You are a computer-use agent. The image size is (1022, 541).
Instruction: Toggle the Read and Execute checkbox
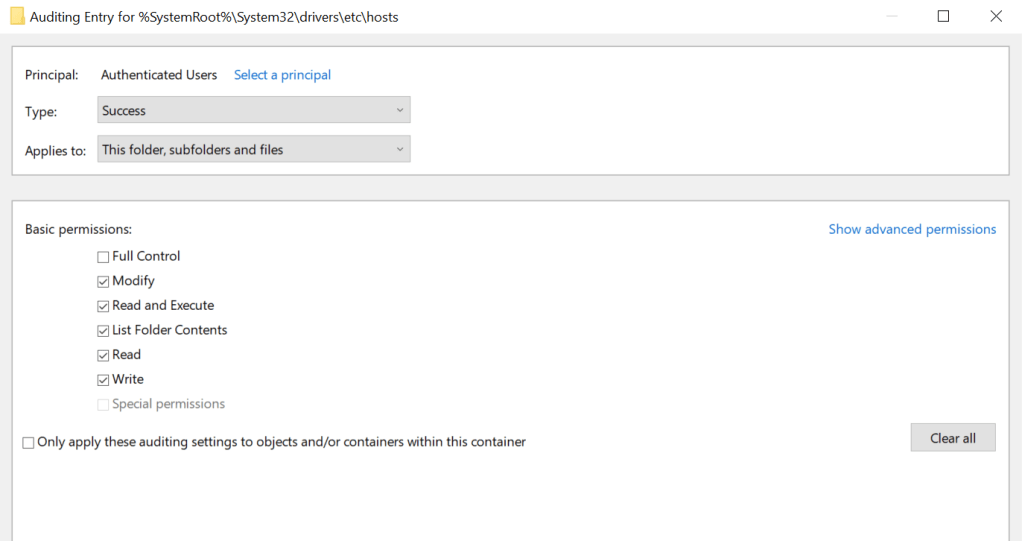[103, 306]
